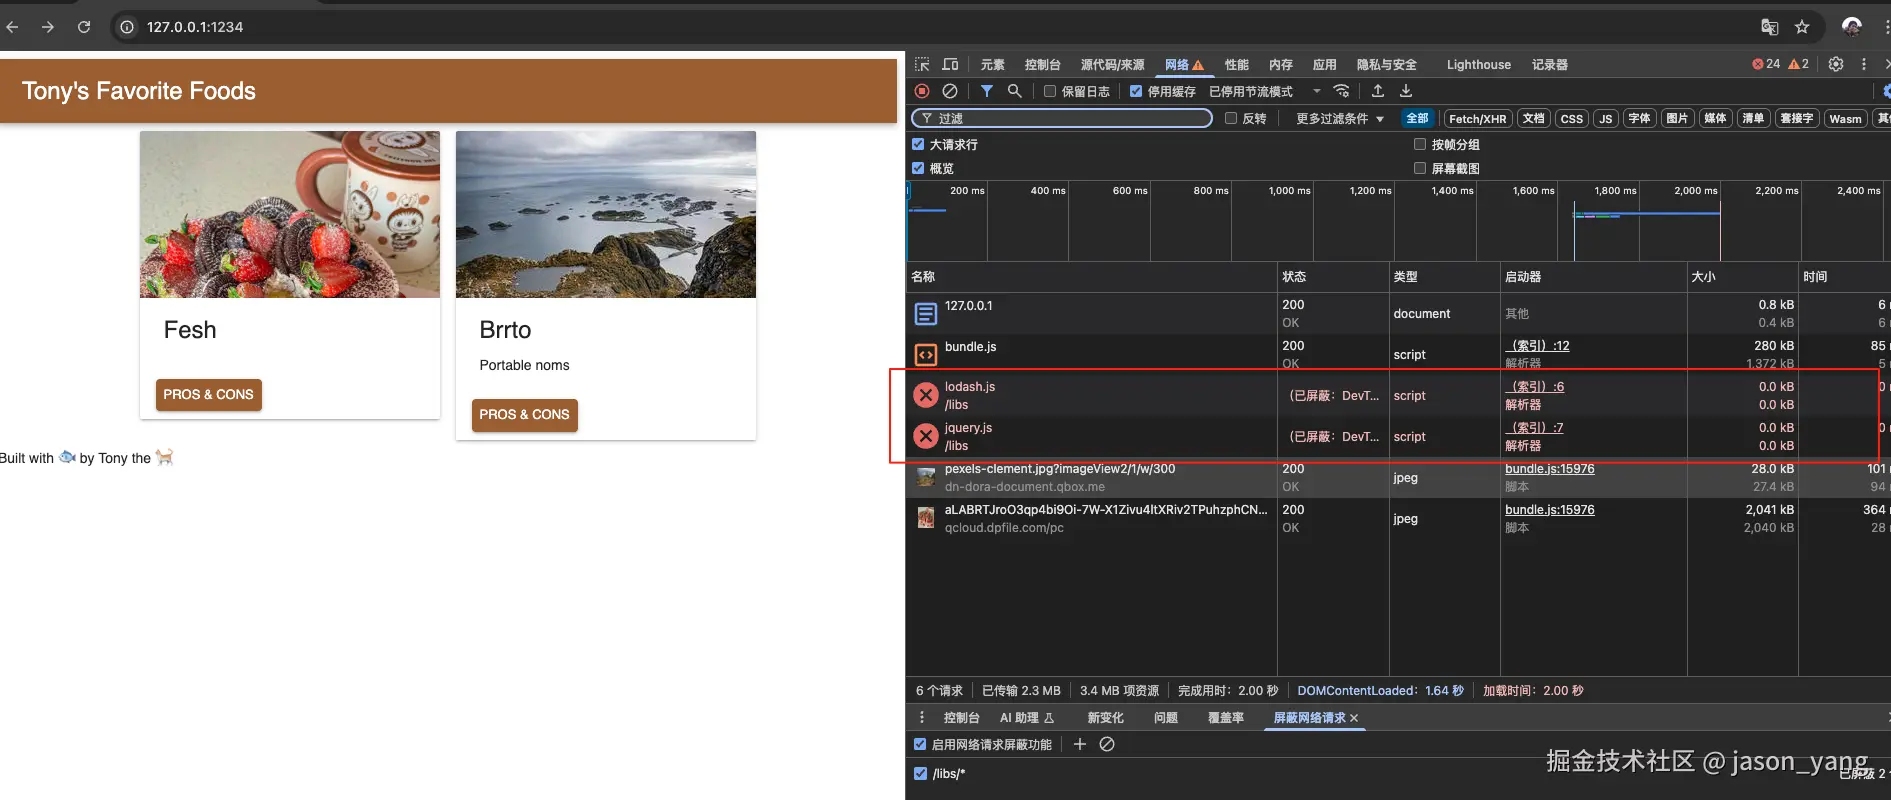Open bundle.js:15976 initiator link for pexels-clement.jpg
This screenshot has width=1891, height=800.
point(1549,468)
